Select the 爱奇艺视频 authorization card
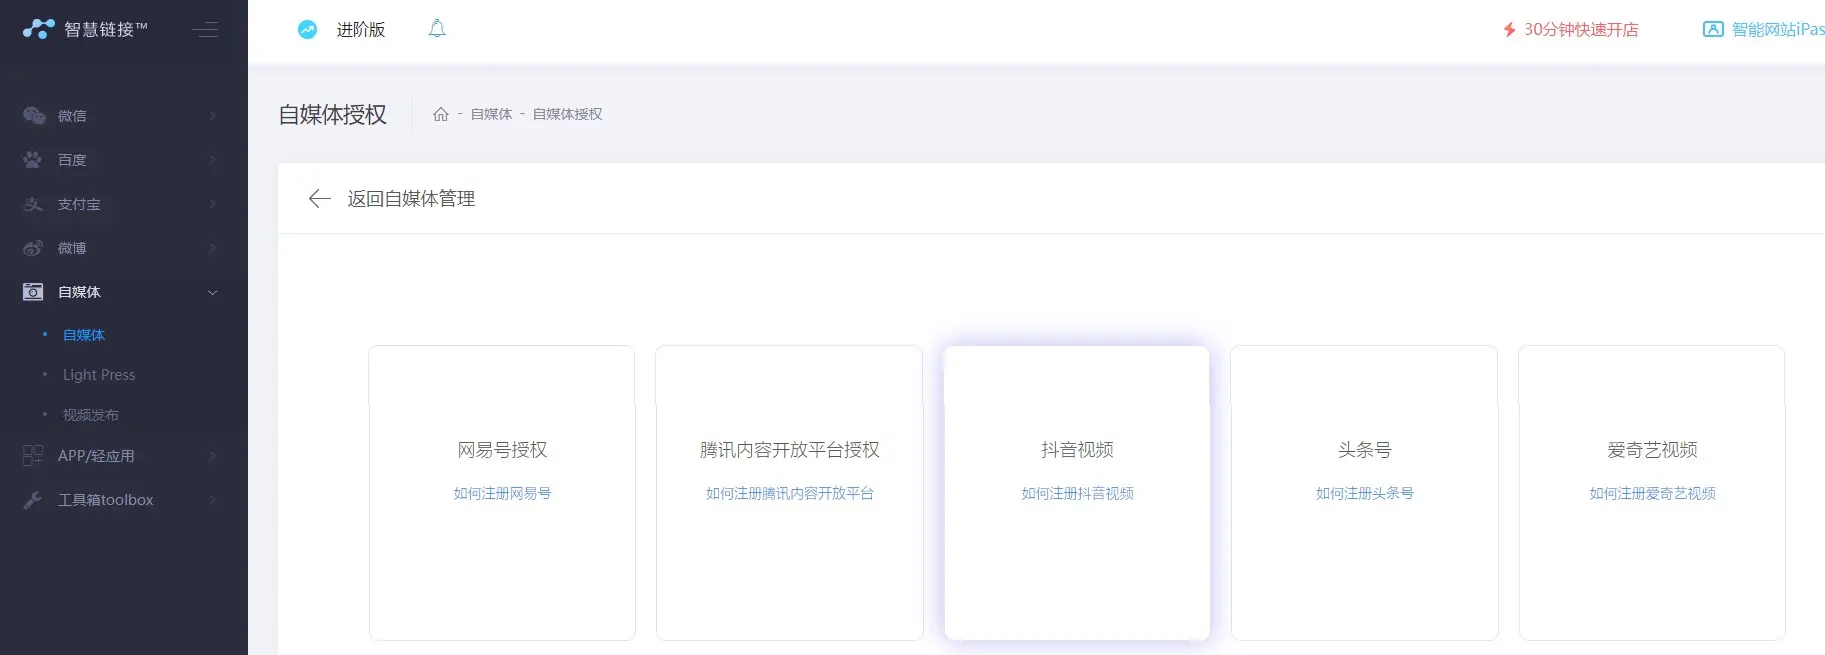Image resolution: width=1825 pixels, height=655 pixels. click(1651, 450)
